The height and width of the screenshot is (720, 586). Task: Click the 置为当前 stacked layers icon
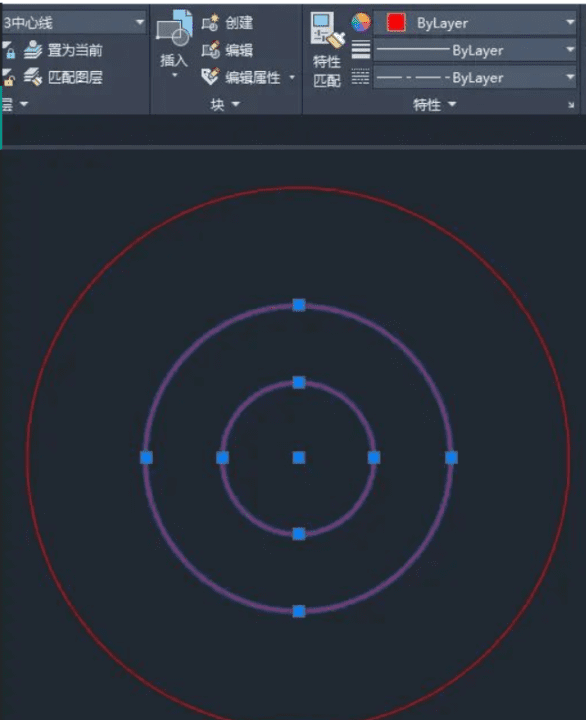[x=33, y=50]
